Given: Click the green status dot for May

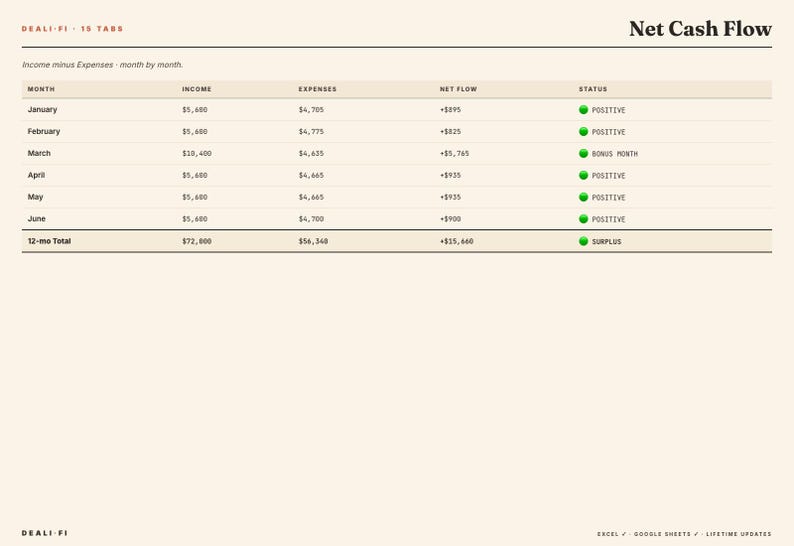Looking at the screenshot, I should tap(583, 197).
